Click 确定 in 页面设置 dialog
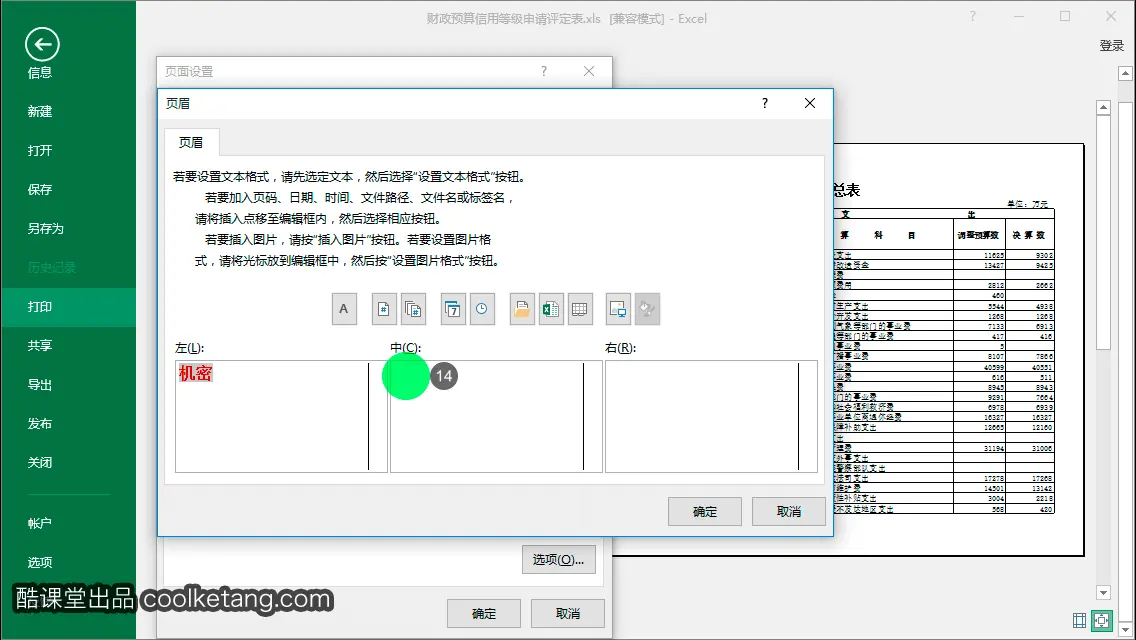Image resolution: width=1136 pixels, height=640 pixels. (x=484, y=614)
